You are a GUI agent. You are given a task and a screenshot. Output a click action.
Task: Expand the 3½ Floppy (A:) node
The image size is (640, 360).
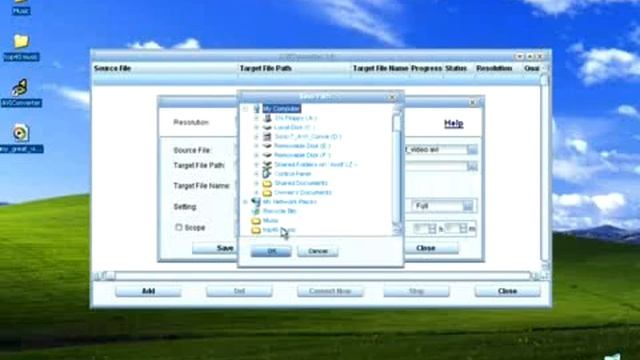pyautogui.click(x=257, y=118)
